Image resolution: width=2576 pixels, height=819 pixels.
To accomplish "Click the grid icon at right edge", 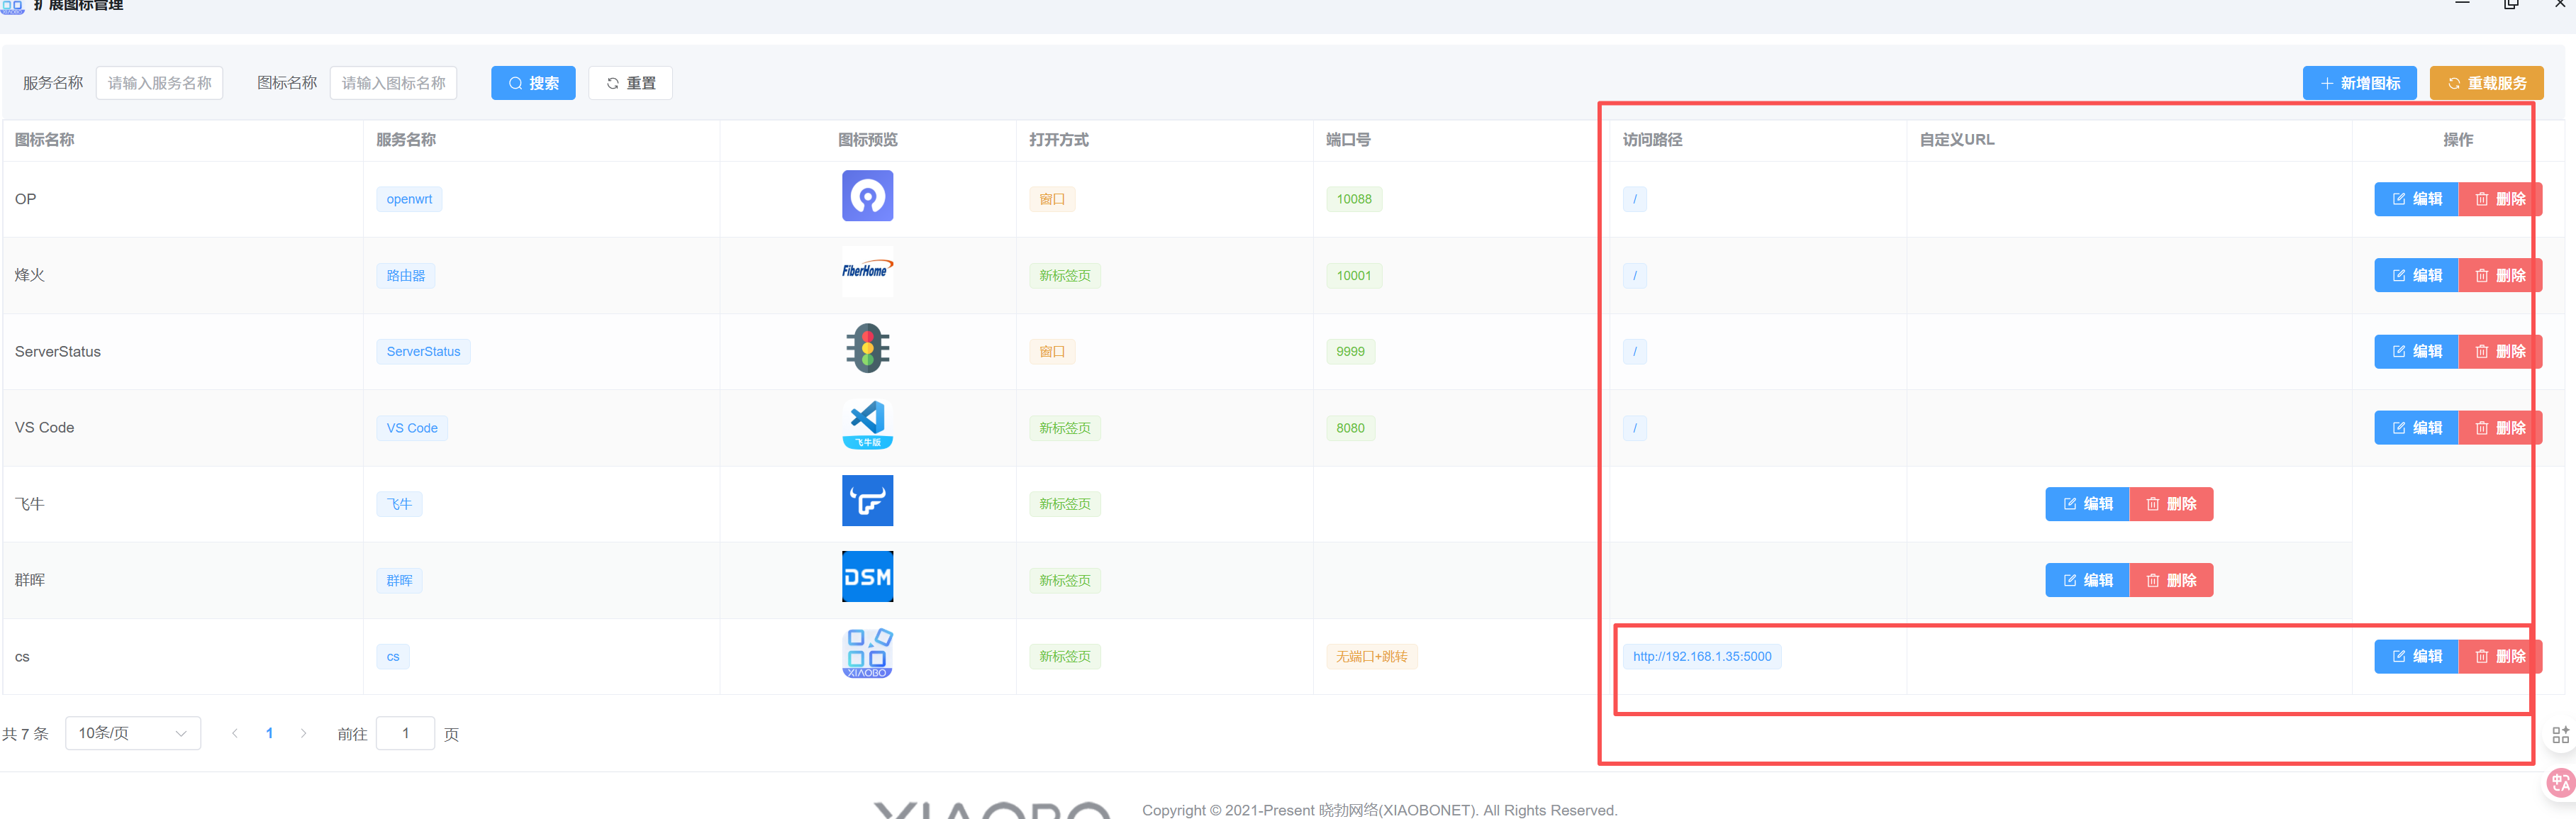I will tap(2560, 735).
